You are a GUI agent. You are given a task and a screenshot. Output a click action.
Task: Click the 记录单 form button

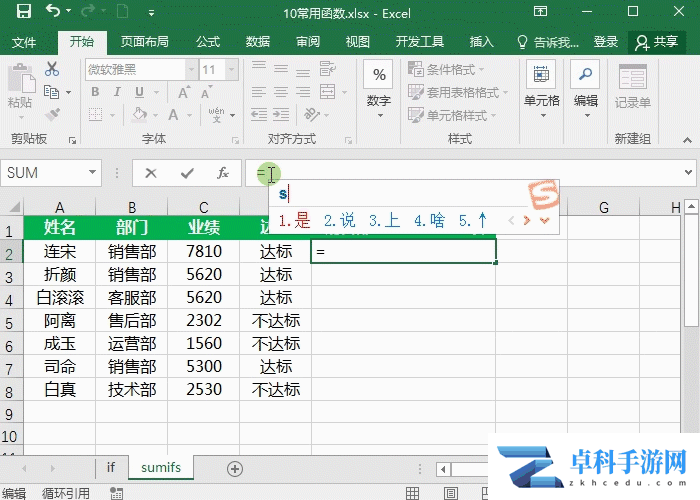633,86
